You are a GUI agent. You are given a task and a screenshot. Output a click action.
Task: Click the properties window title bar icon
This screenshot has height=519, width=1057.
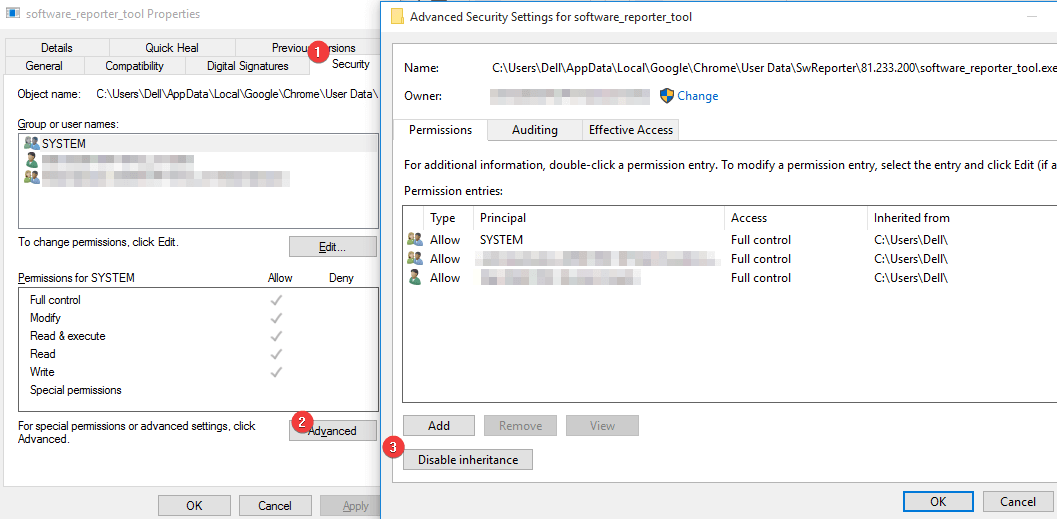pos(13,14)
